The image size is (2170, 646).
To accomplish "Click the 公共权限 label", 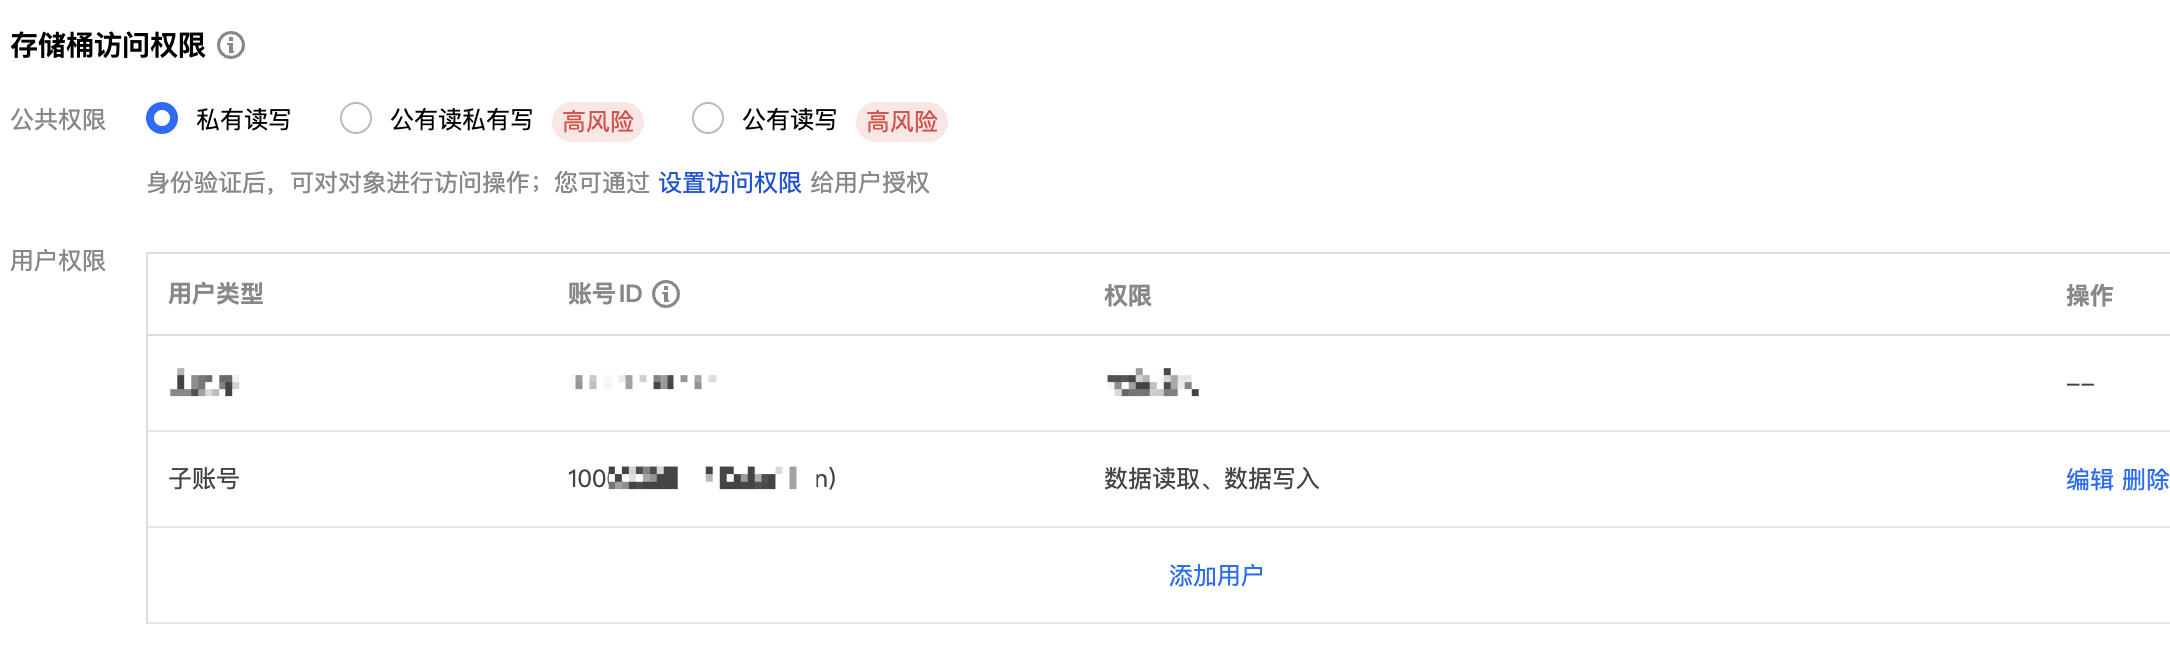I will pos(58,120).
